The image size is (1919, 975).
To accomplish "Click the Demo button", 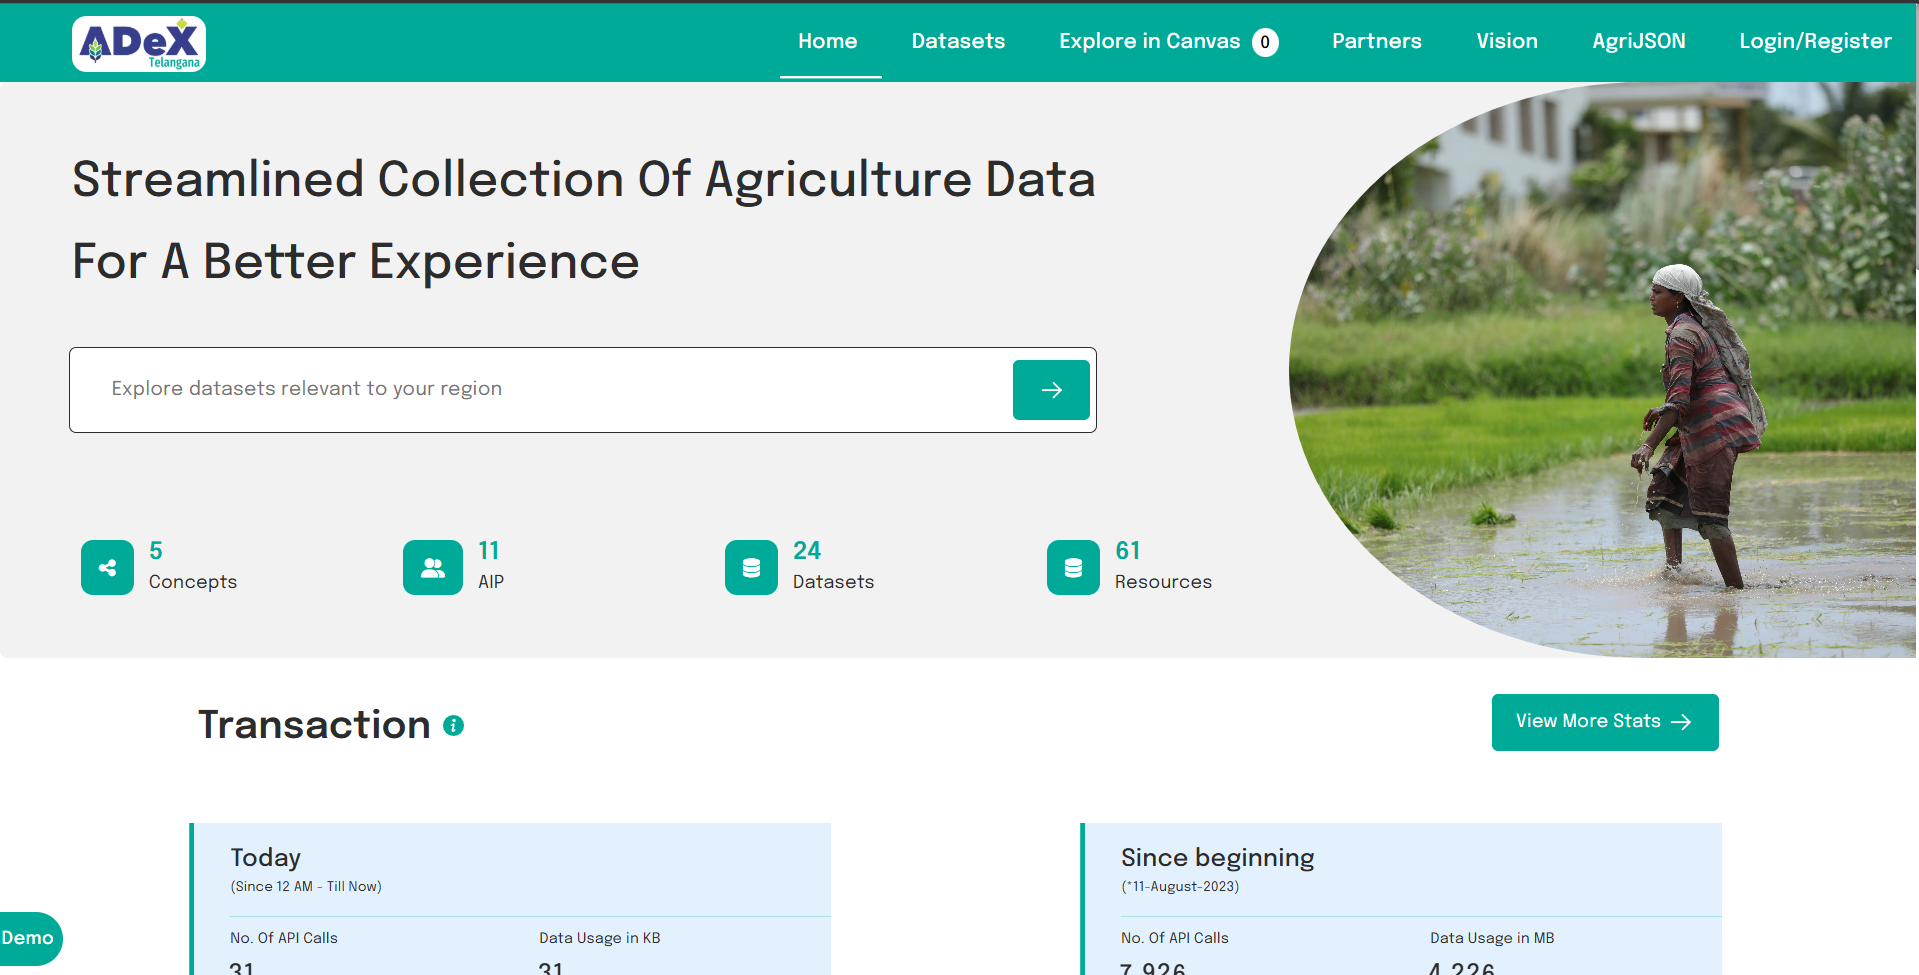I will [x=28, y=938].
